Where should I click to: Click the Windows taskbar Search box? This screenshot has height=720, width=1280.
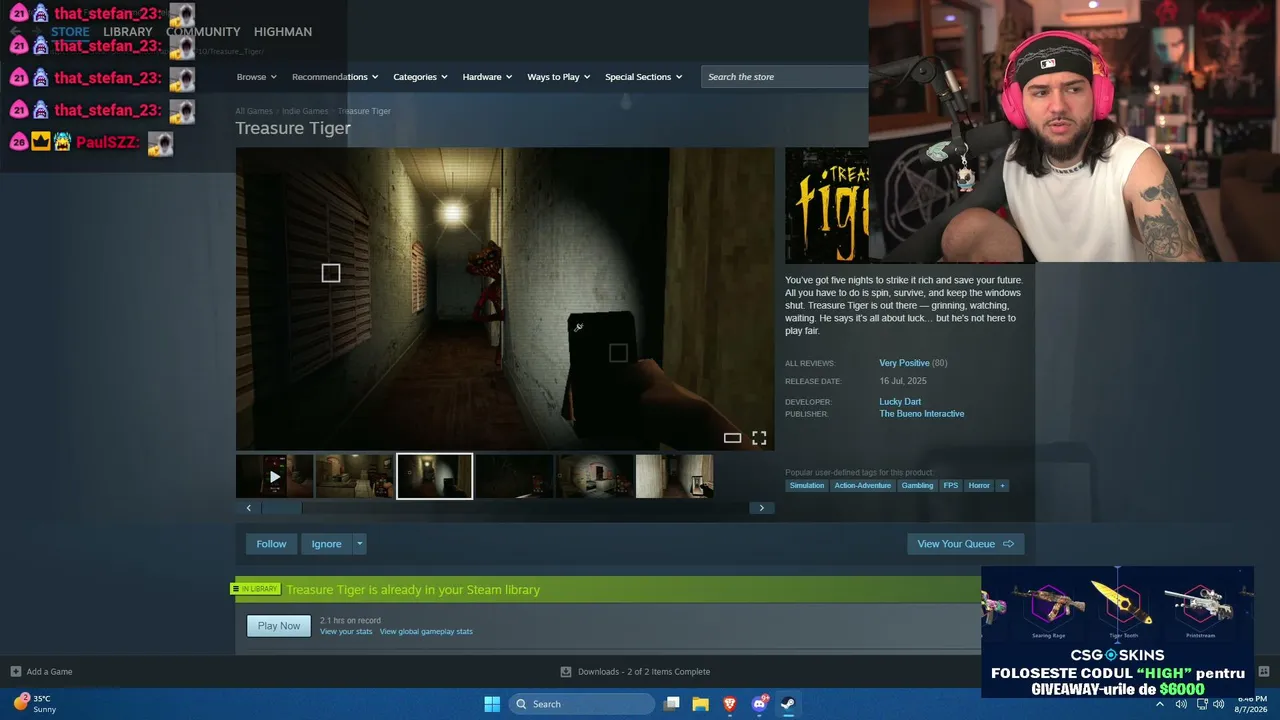click(x=582, y=704)
